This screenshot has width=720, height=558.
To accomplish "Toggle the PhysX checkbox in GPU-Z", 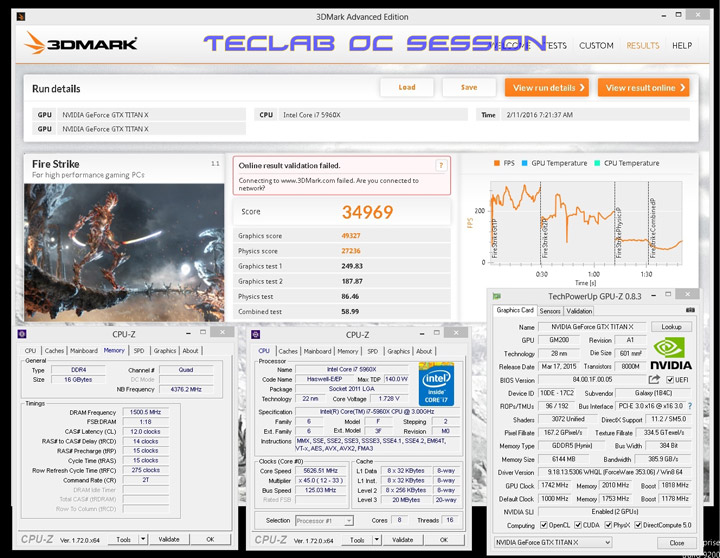I will click(608, 525).
